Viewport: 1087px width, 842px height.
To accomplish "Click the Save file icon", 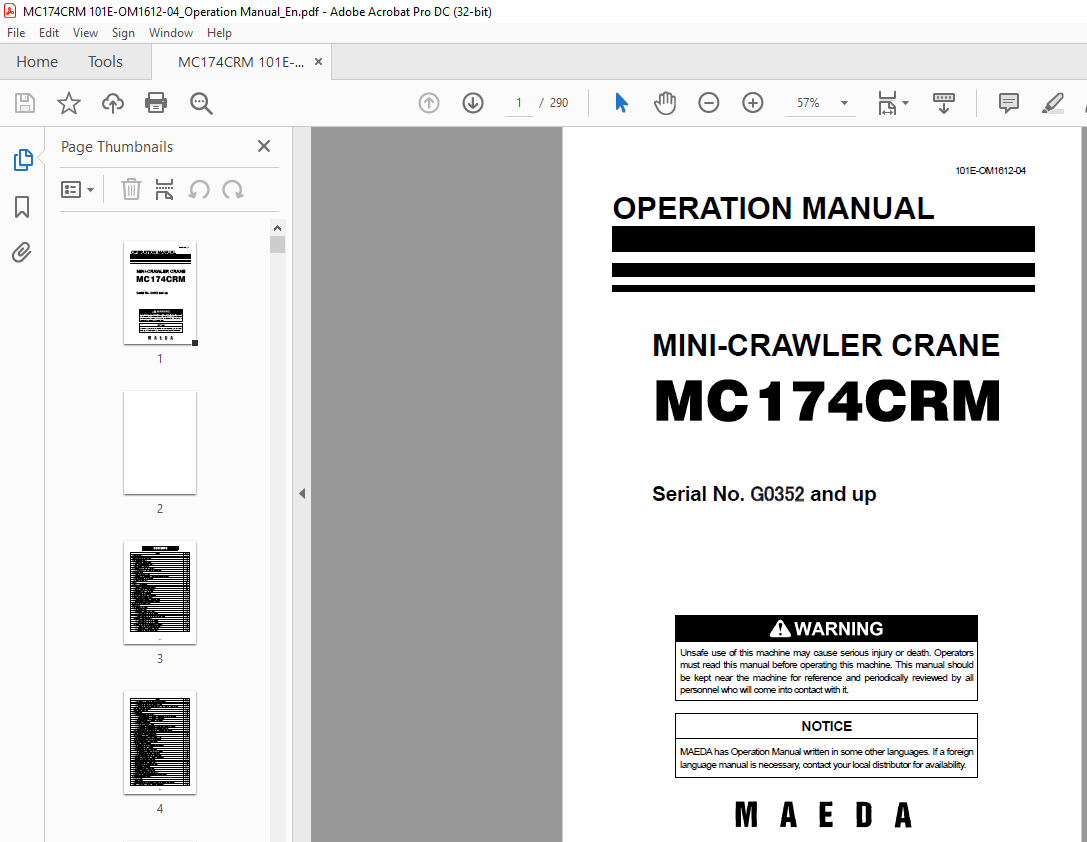I will (25, 103).
